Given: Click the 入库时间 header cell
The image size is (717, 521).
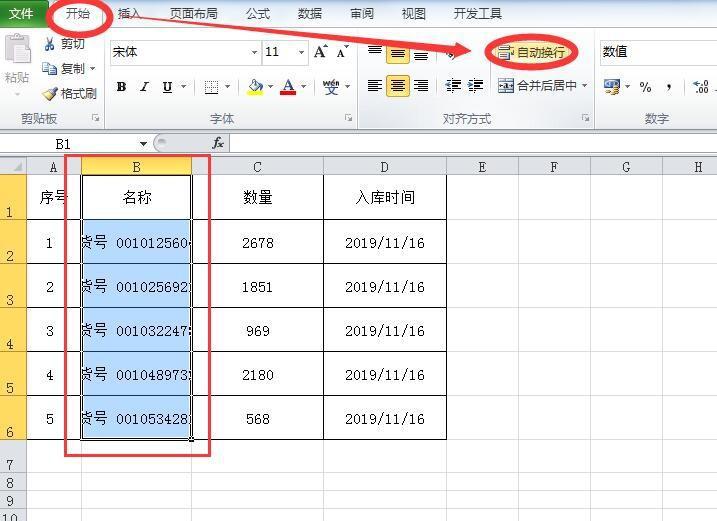Looking at the screenshot, I should (385, 198).
